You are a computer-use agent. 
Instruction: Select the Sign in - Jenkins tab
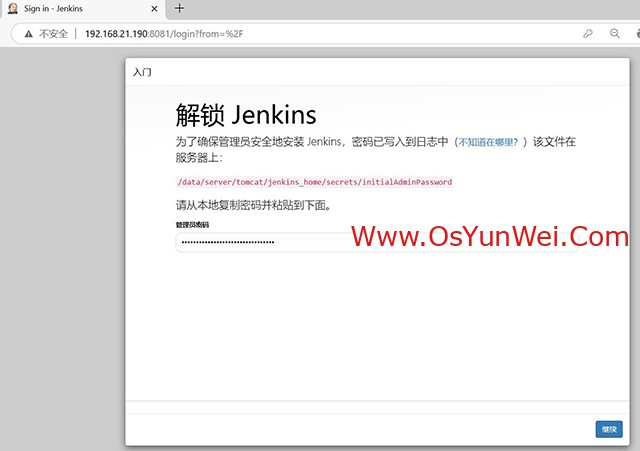click(82, 9)
